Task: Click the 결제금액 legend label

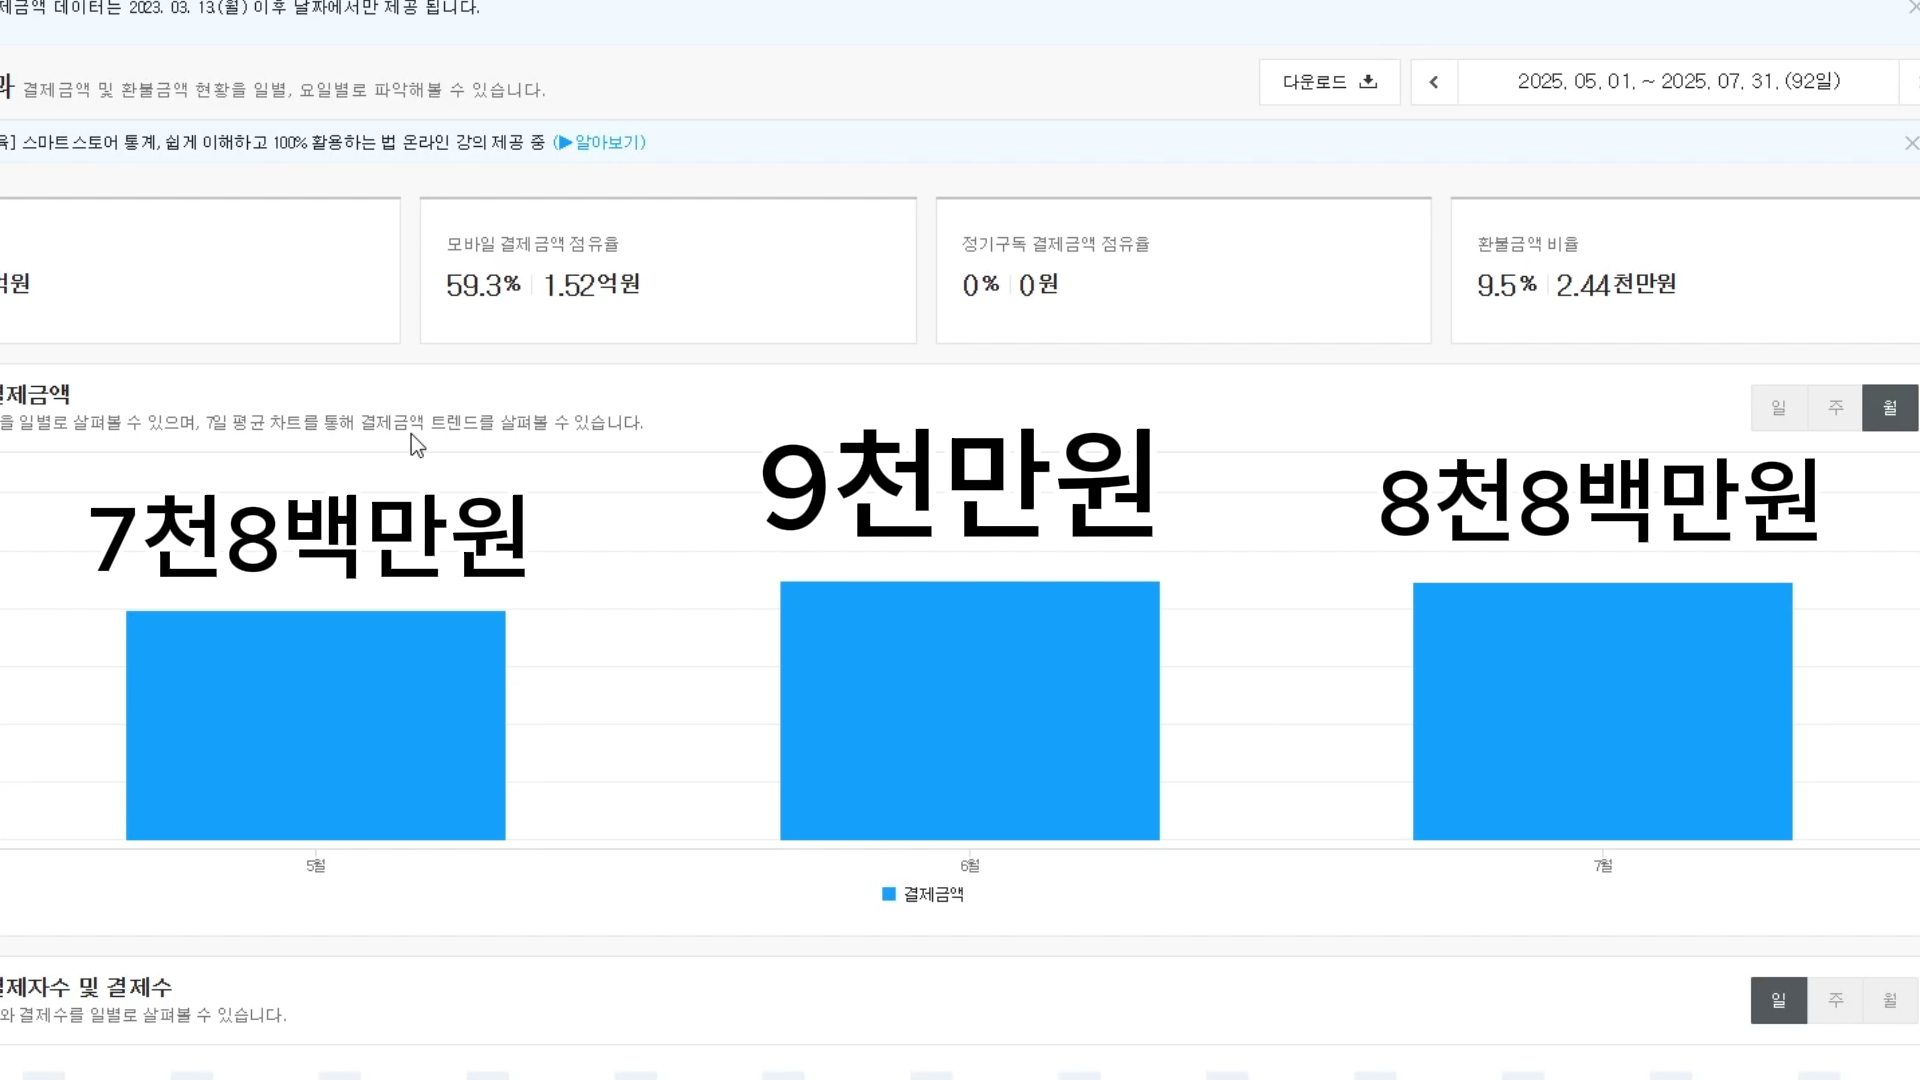Action: (934, 894)
